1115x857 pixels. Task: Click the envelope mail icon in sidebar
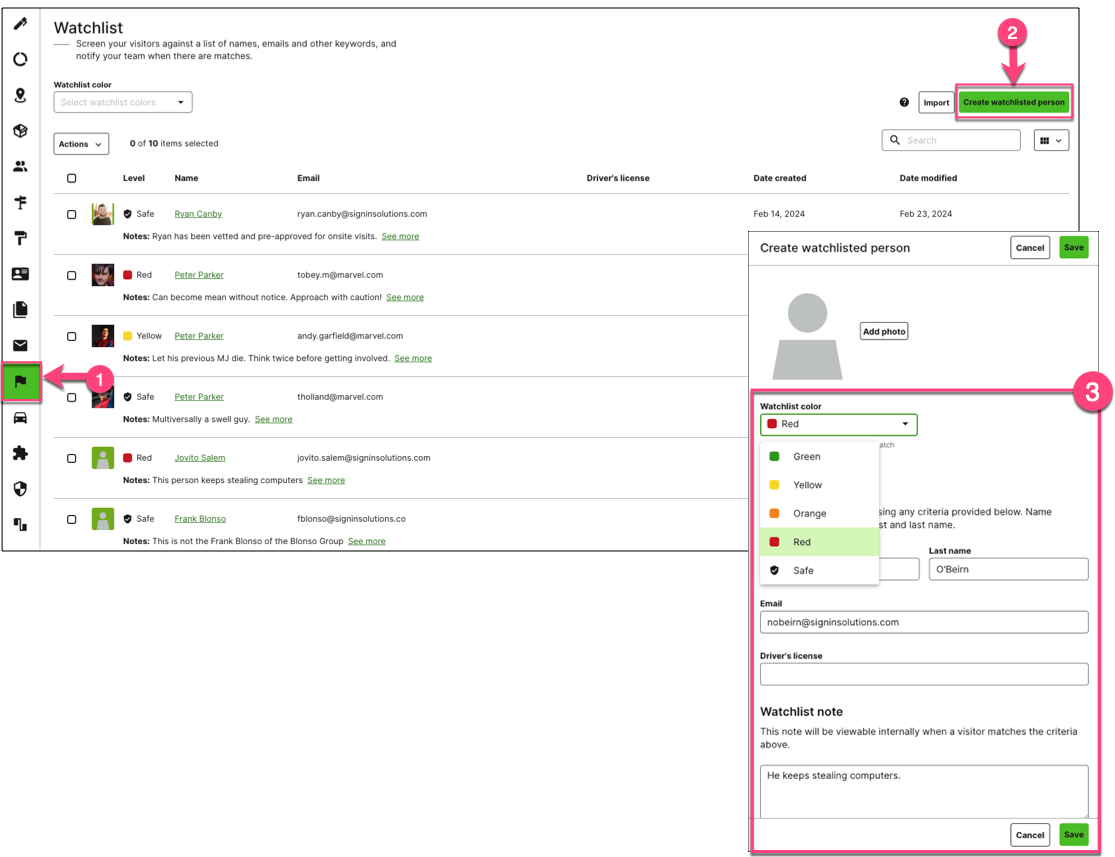pos(20,346)
